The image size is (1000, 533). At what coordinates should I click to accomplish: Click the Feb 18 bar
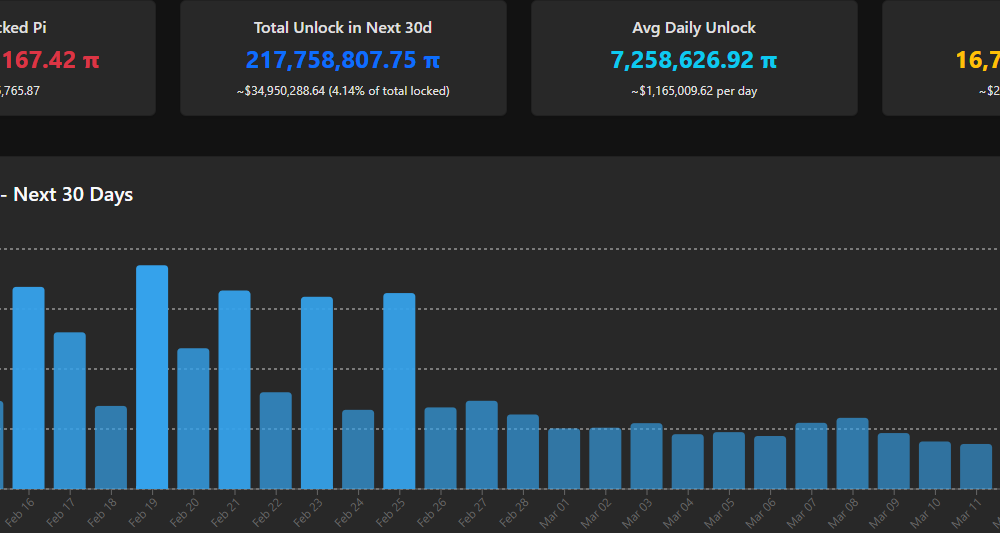pos(111,447)
